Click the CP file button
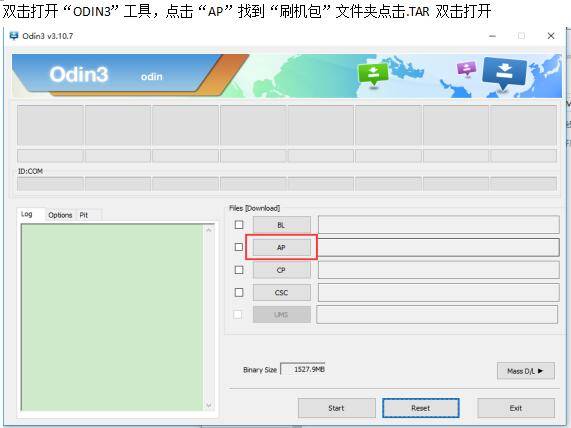This screenshot has width=571, height=428. pos(282,270)
